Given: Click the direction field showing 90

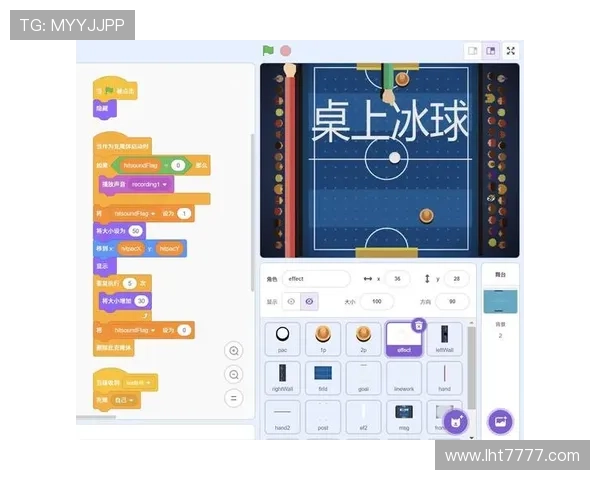Looking at the screenshot, I should click(x=452, y=302).
